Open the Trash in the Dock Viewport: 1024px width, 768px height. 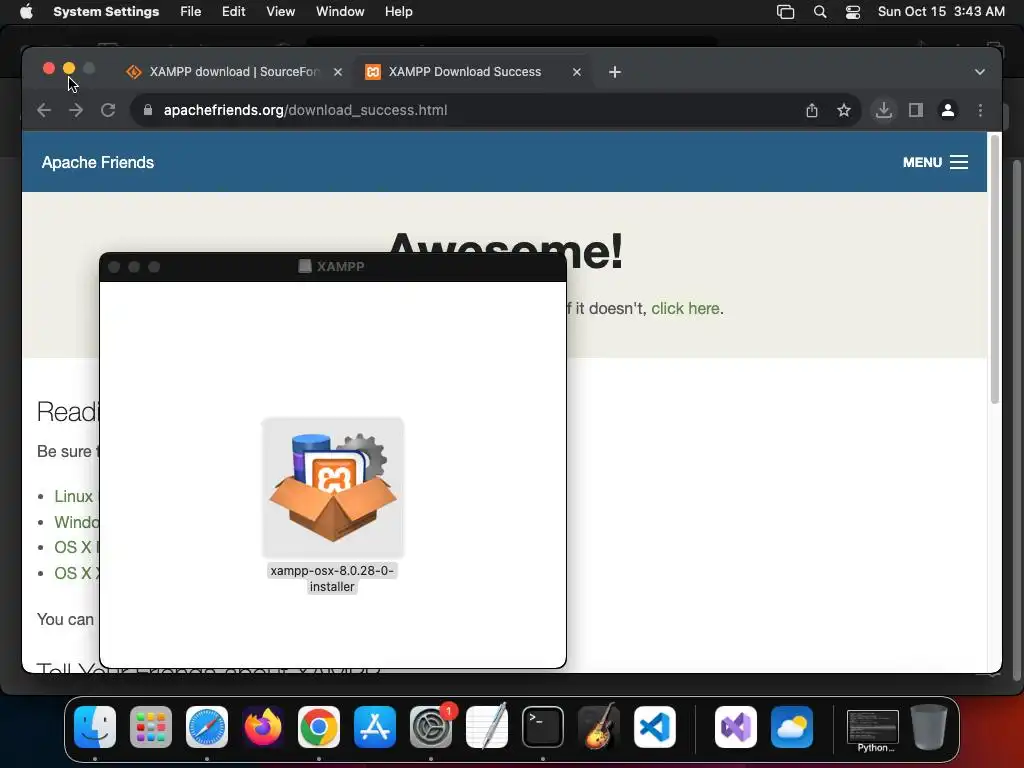(929, 727)
